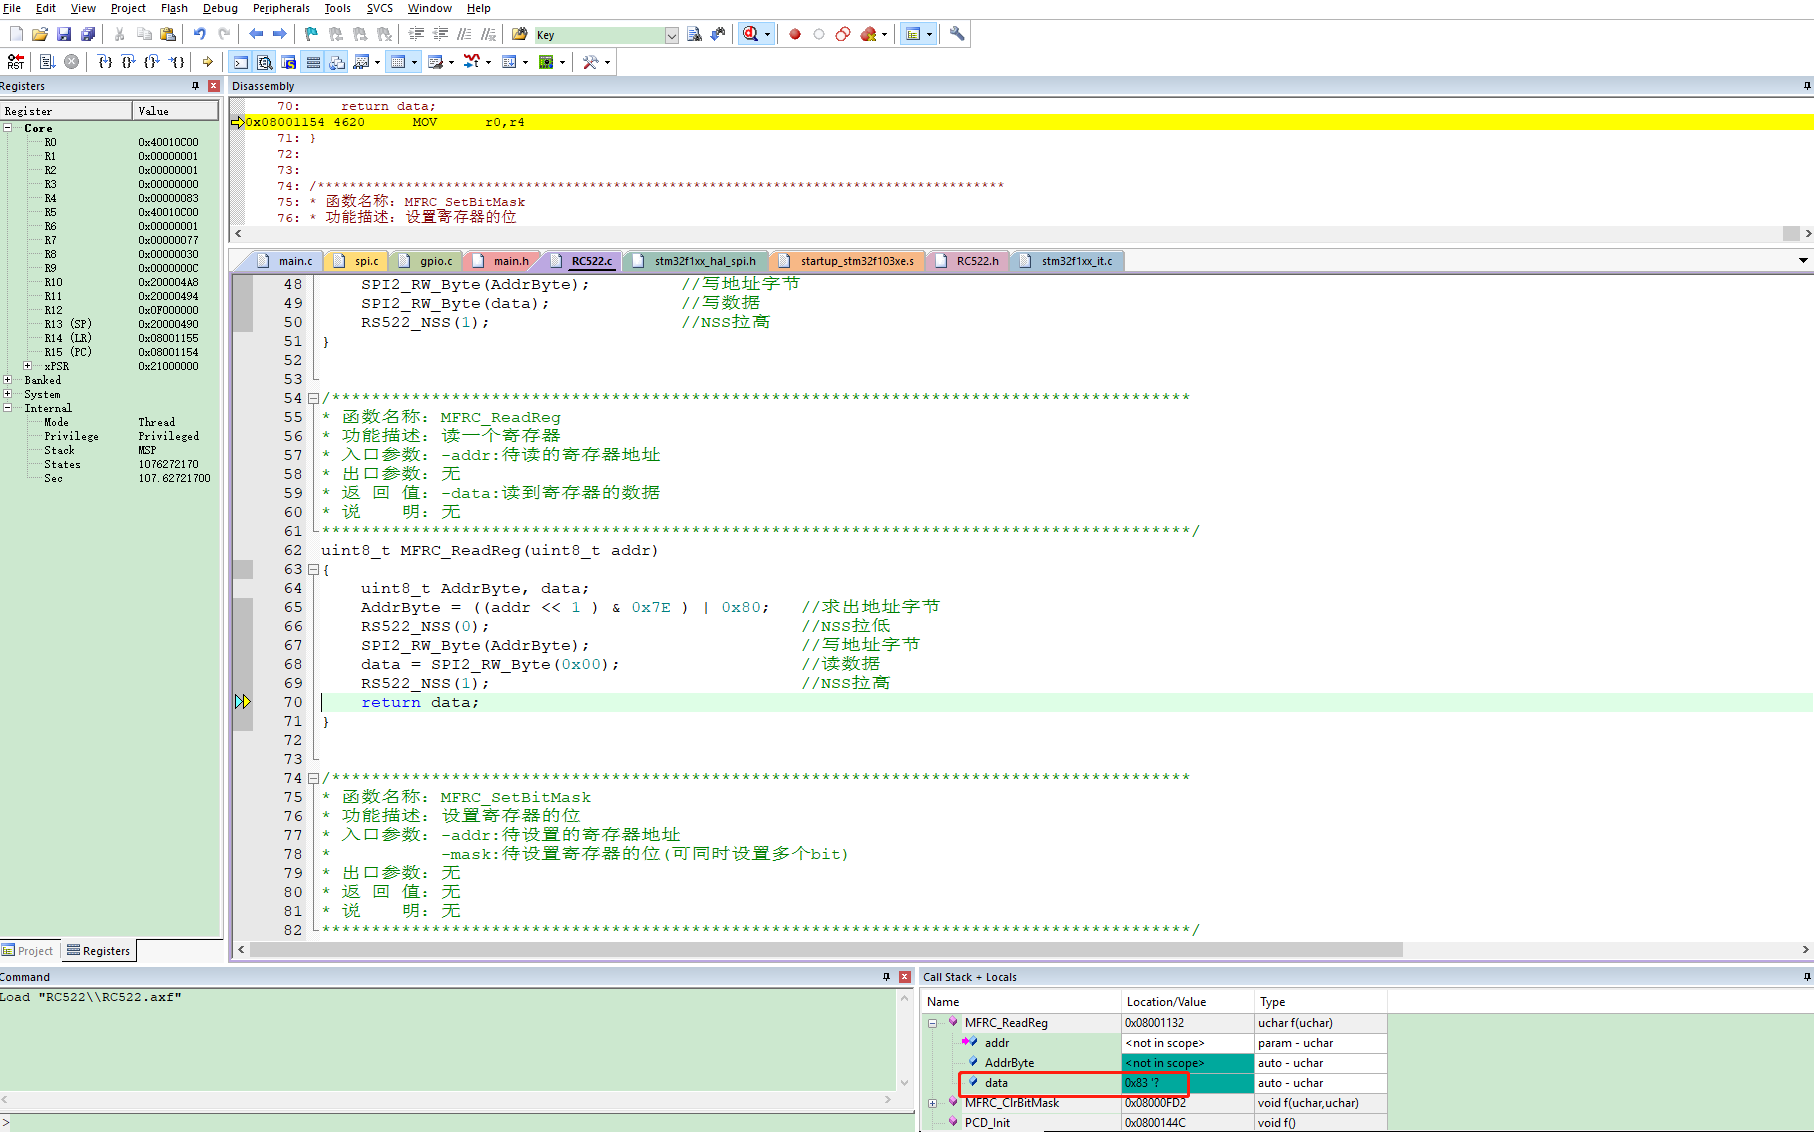Click the Disassembly horizontal scrollbar thumb

1791,233
